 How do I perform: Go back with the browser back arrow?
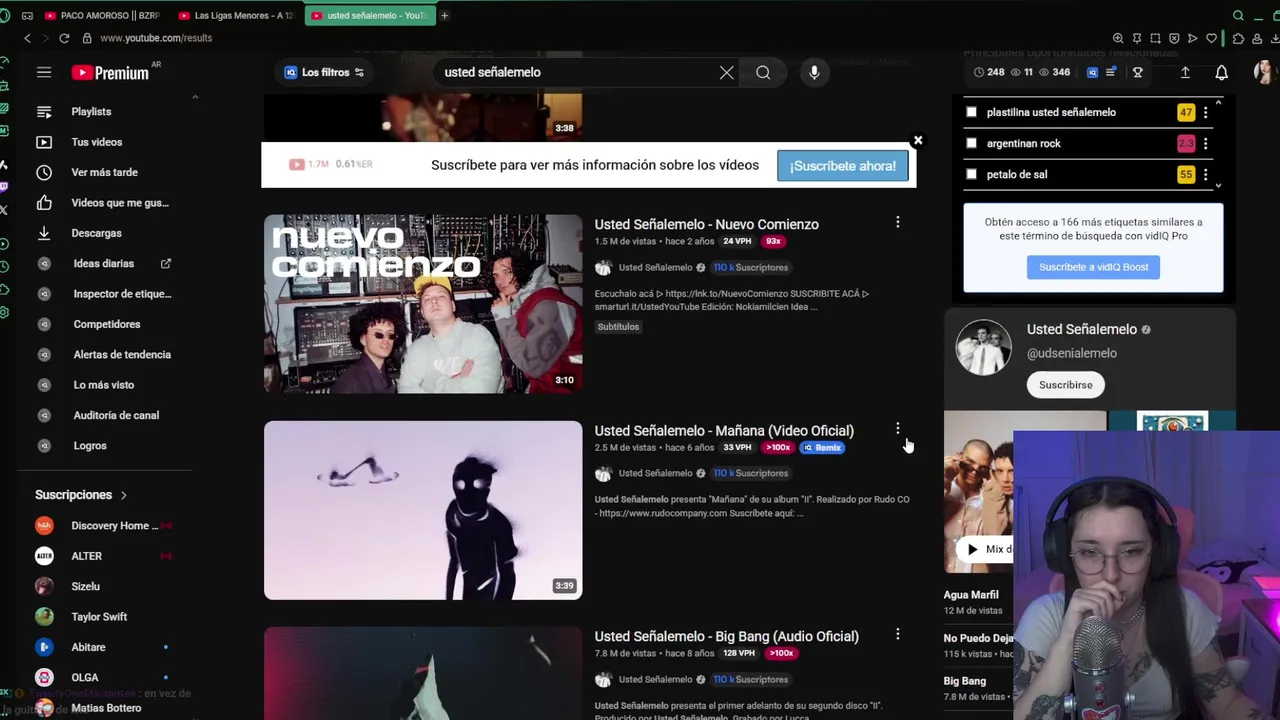(x=27, y=38)
